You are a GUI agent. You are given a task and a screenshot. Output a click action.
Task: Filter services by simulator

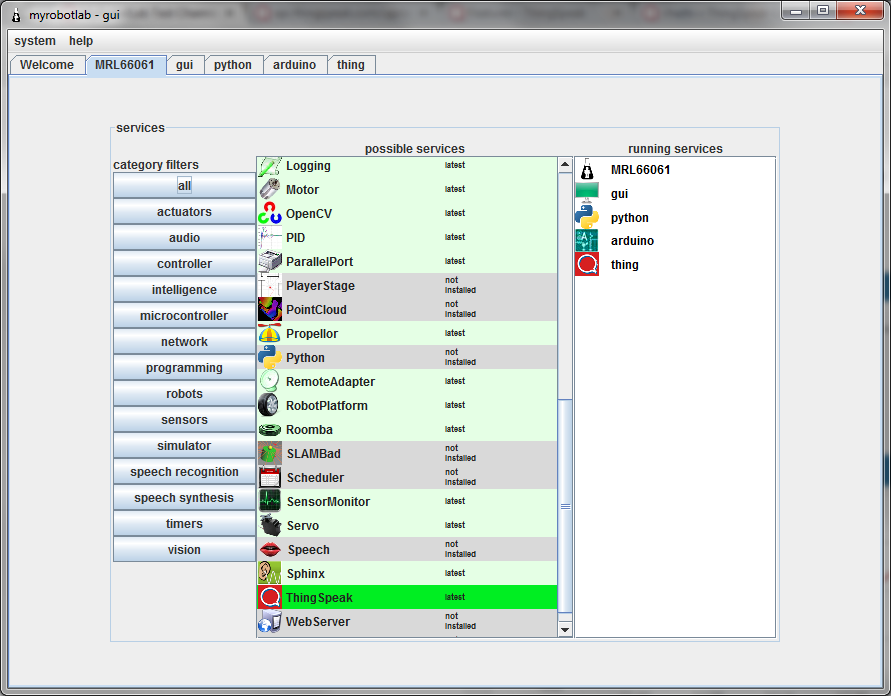[x=184, y=446]
